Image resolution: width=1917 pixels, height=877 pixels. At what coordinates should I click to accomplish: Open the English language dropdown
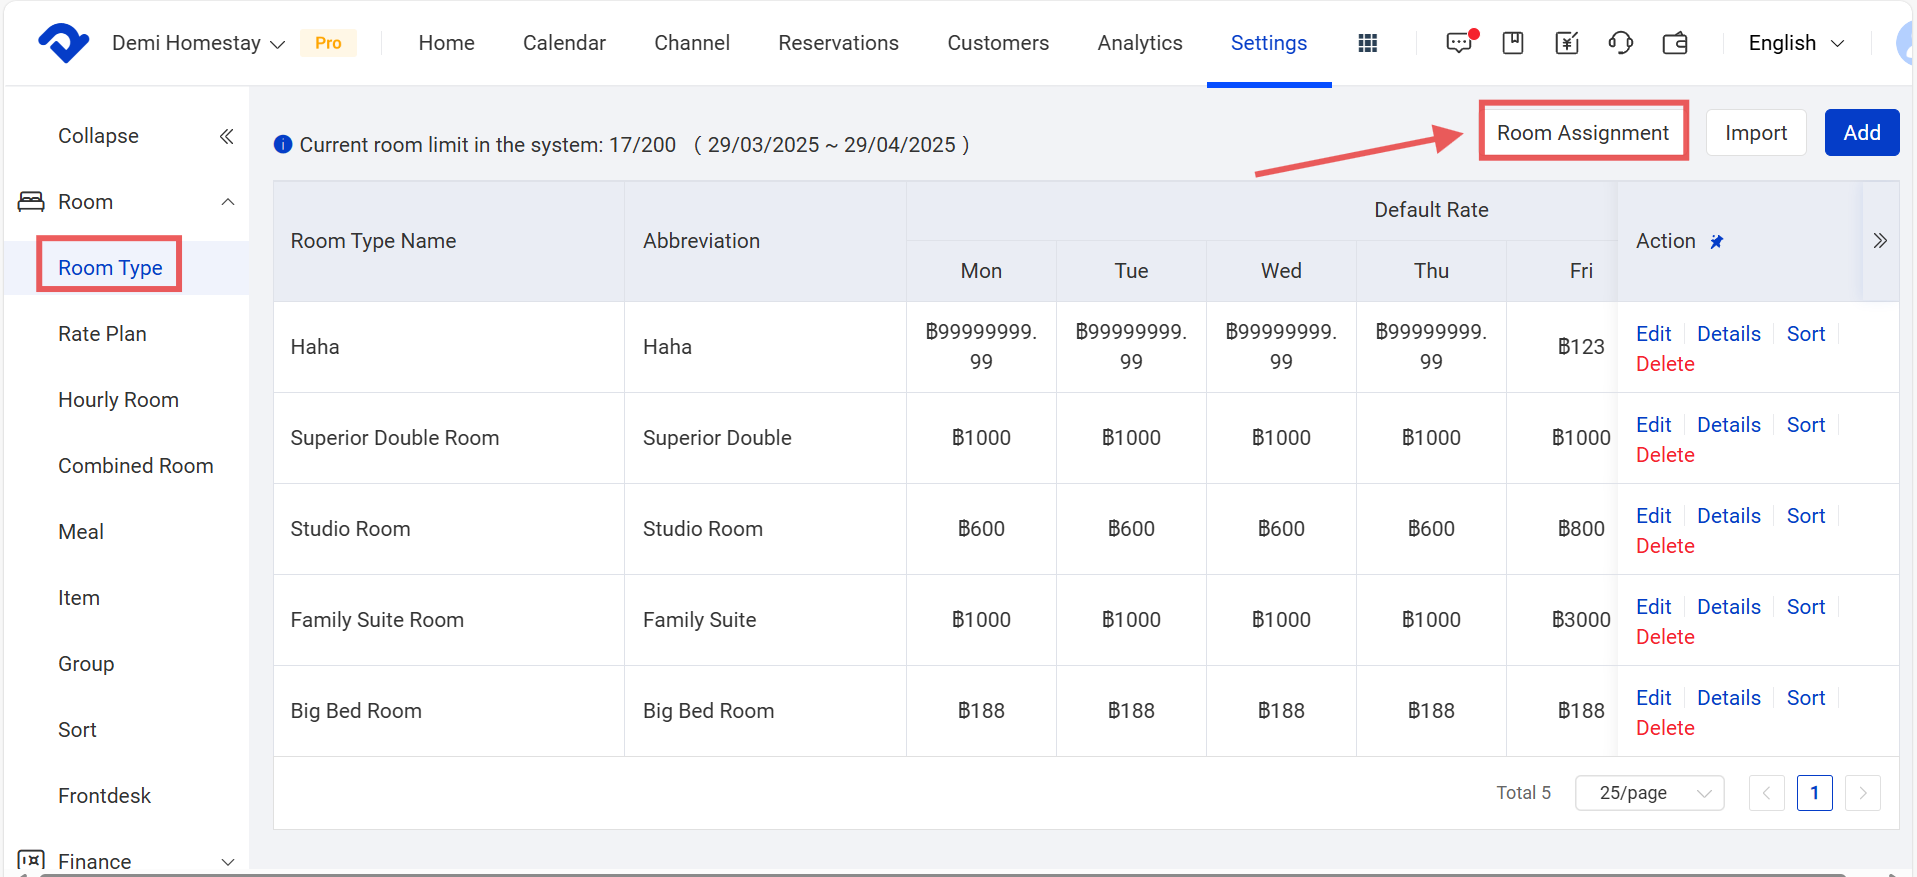(1795, 43)
